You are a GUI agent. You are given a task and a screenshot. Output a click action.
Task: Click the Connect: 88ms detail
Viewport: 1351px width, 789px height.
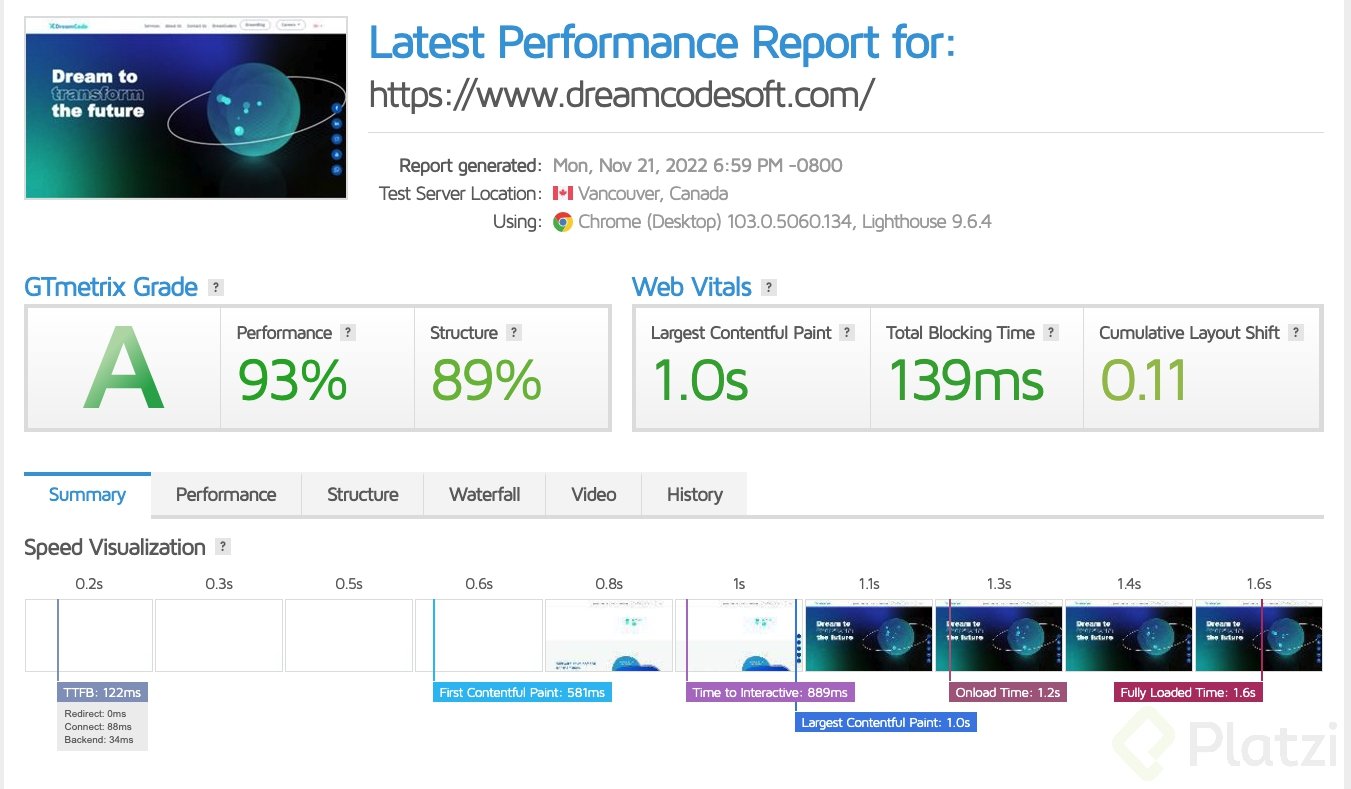98,727
